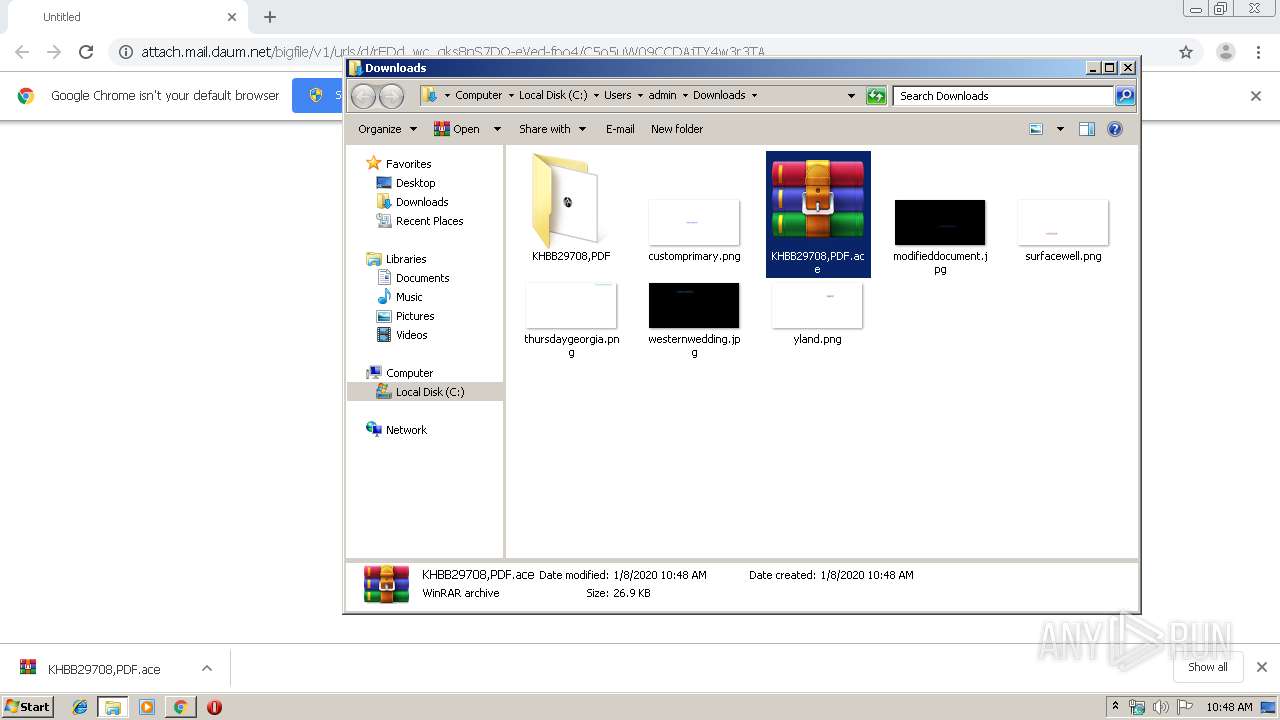This screenshot has height=720, width=1280.
Task: Select the KHBB29708,PDF.ace WinRAR archive
Action: click(x=818, y=213)
